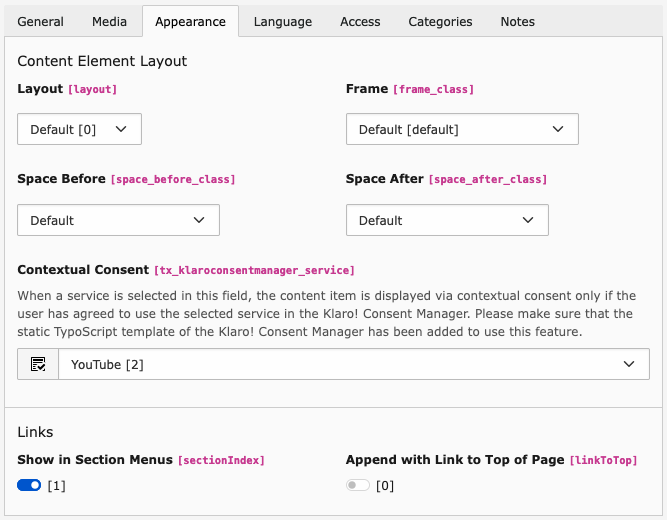The width and height of the screenshot is (667, 520).
Task: Click the Show in Section Menus label
Action: click(x=95, y=460)
